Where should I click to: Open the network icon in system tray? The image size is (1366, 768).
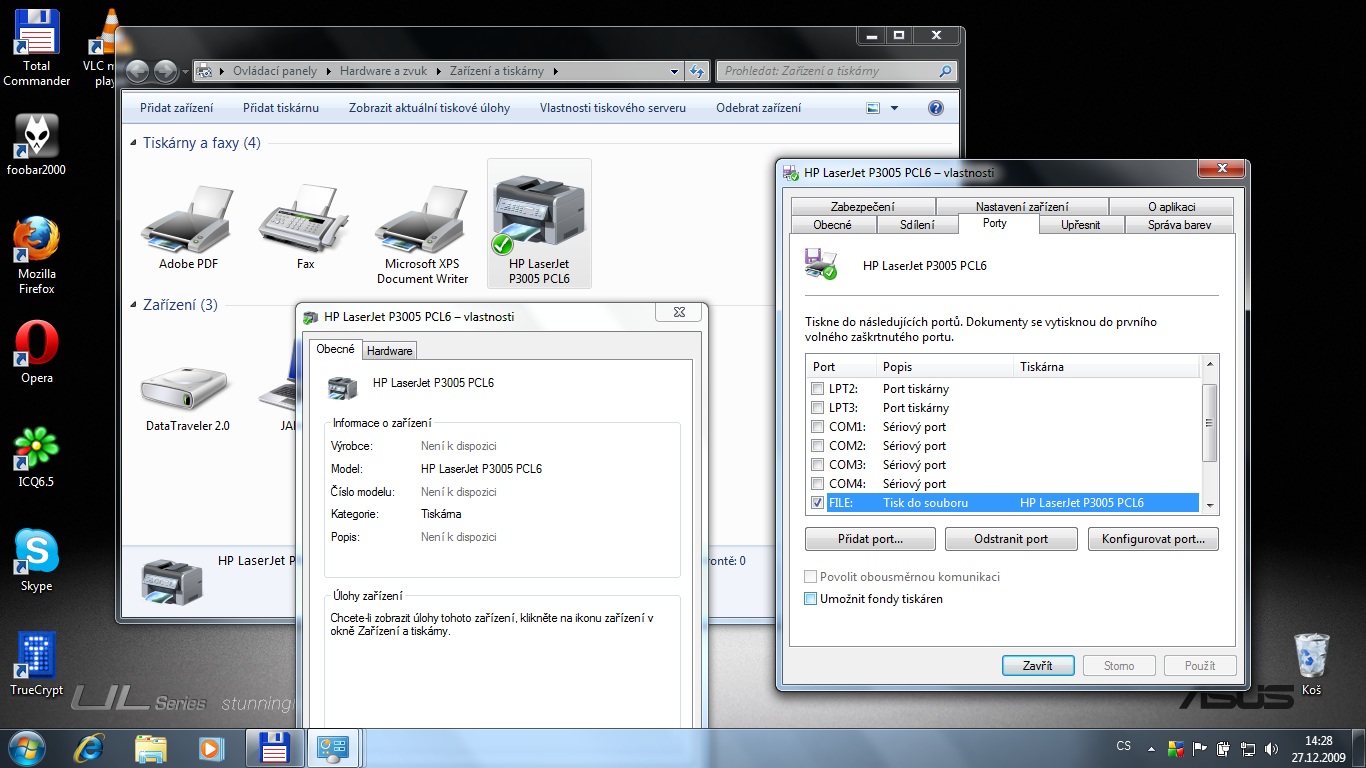pyautogui.click(x=1247, y=748)
